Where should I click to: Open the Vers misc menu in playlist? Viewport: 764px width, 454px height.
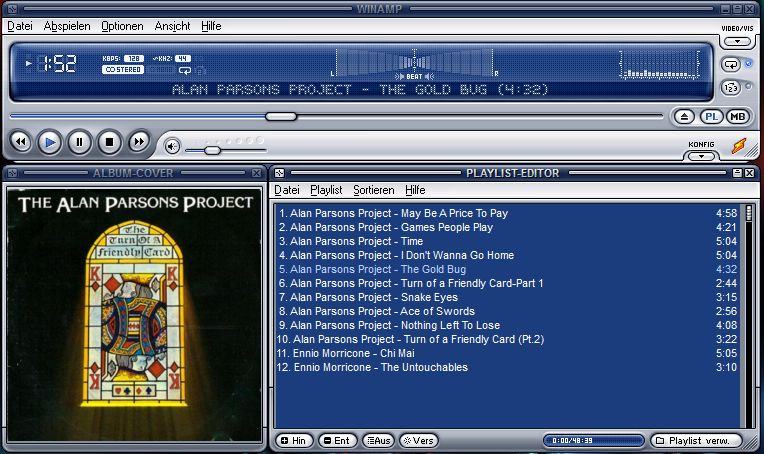(419, 440)
